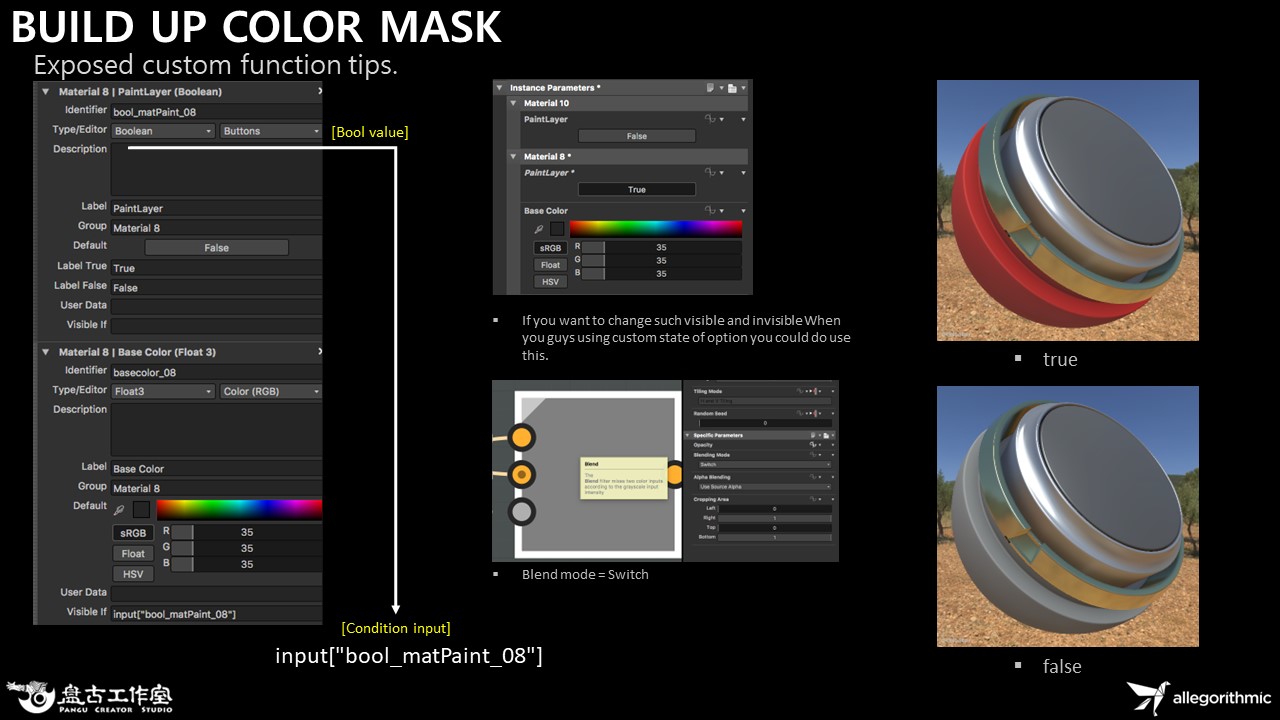Screen dimensions: 1280x720
Task: Click the allegorithmic logo
Action: (1198, 697)
